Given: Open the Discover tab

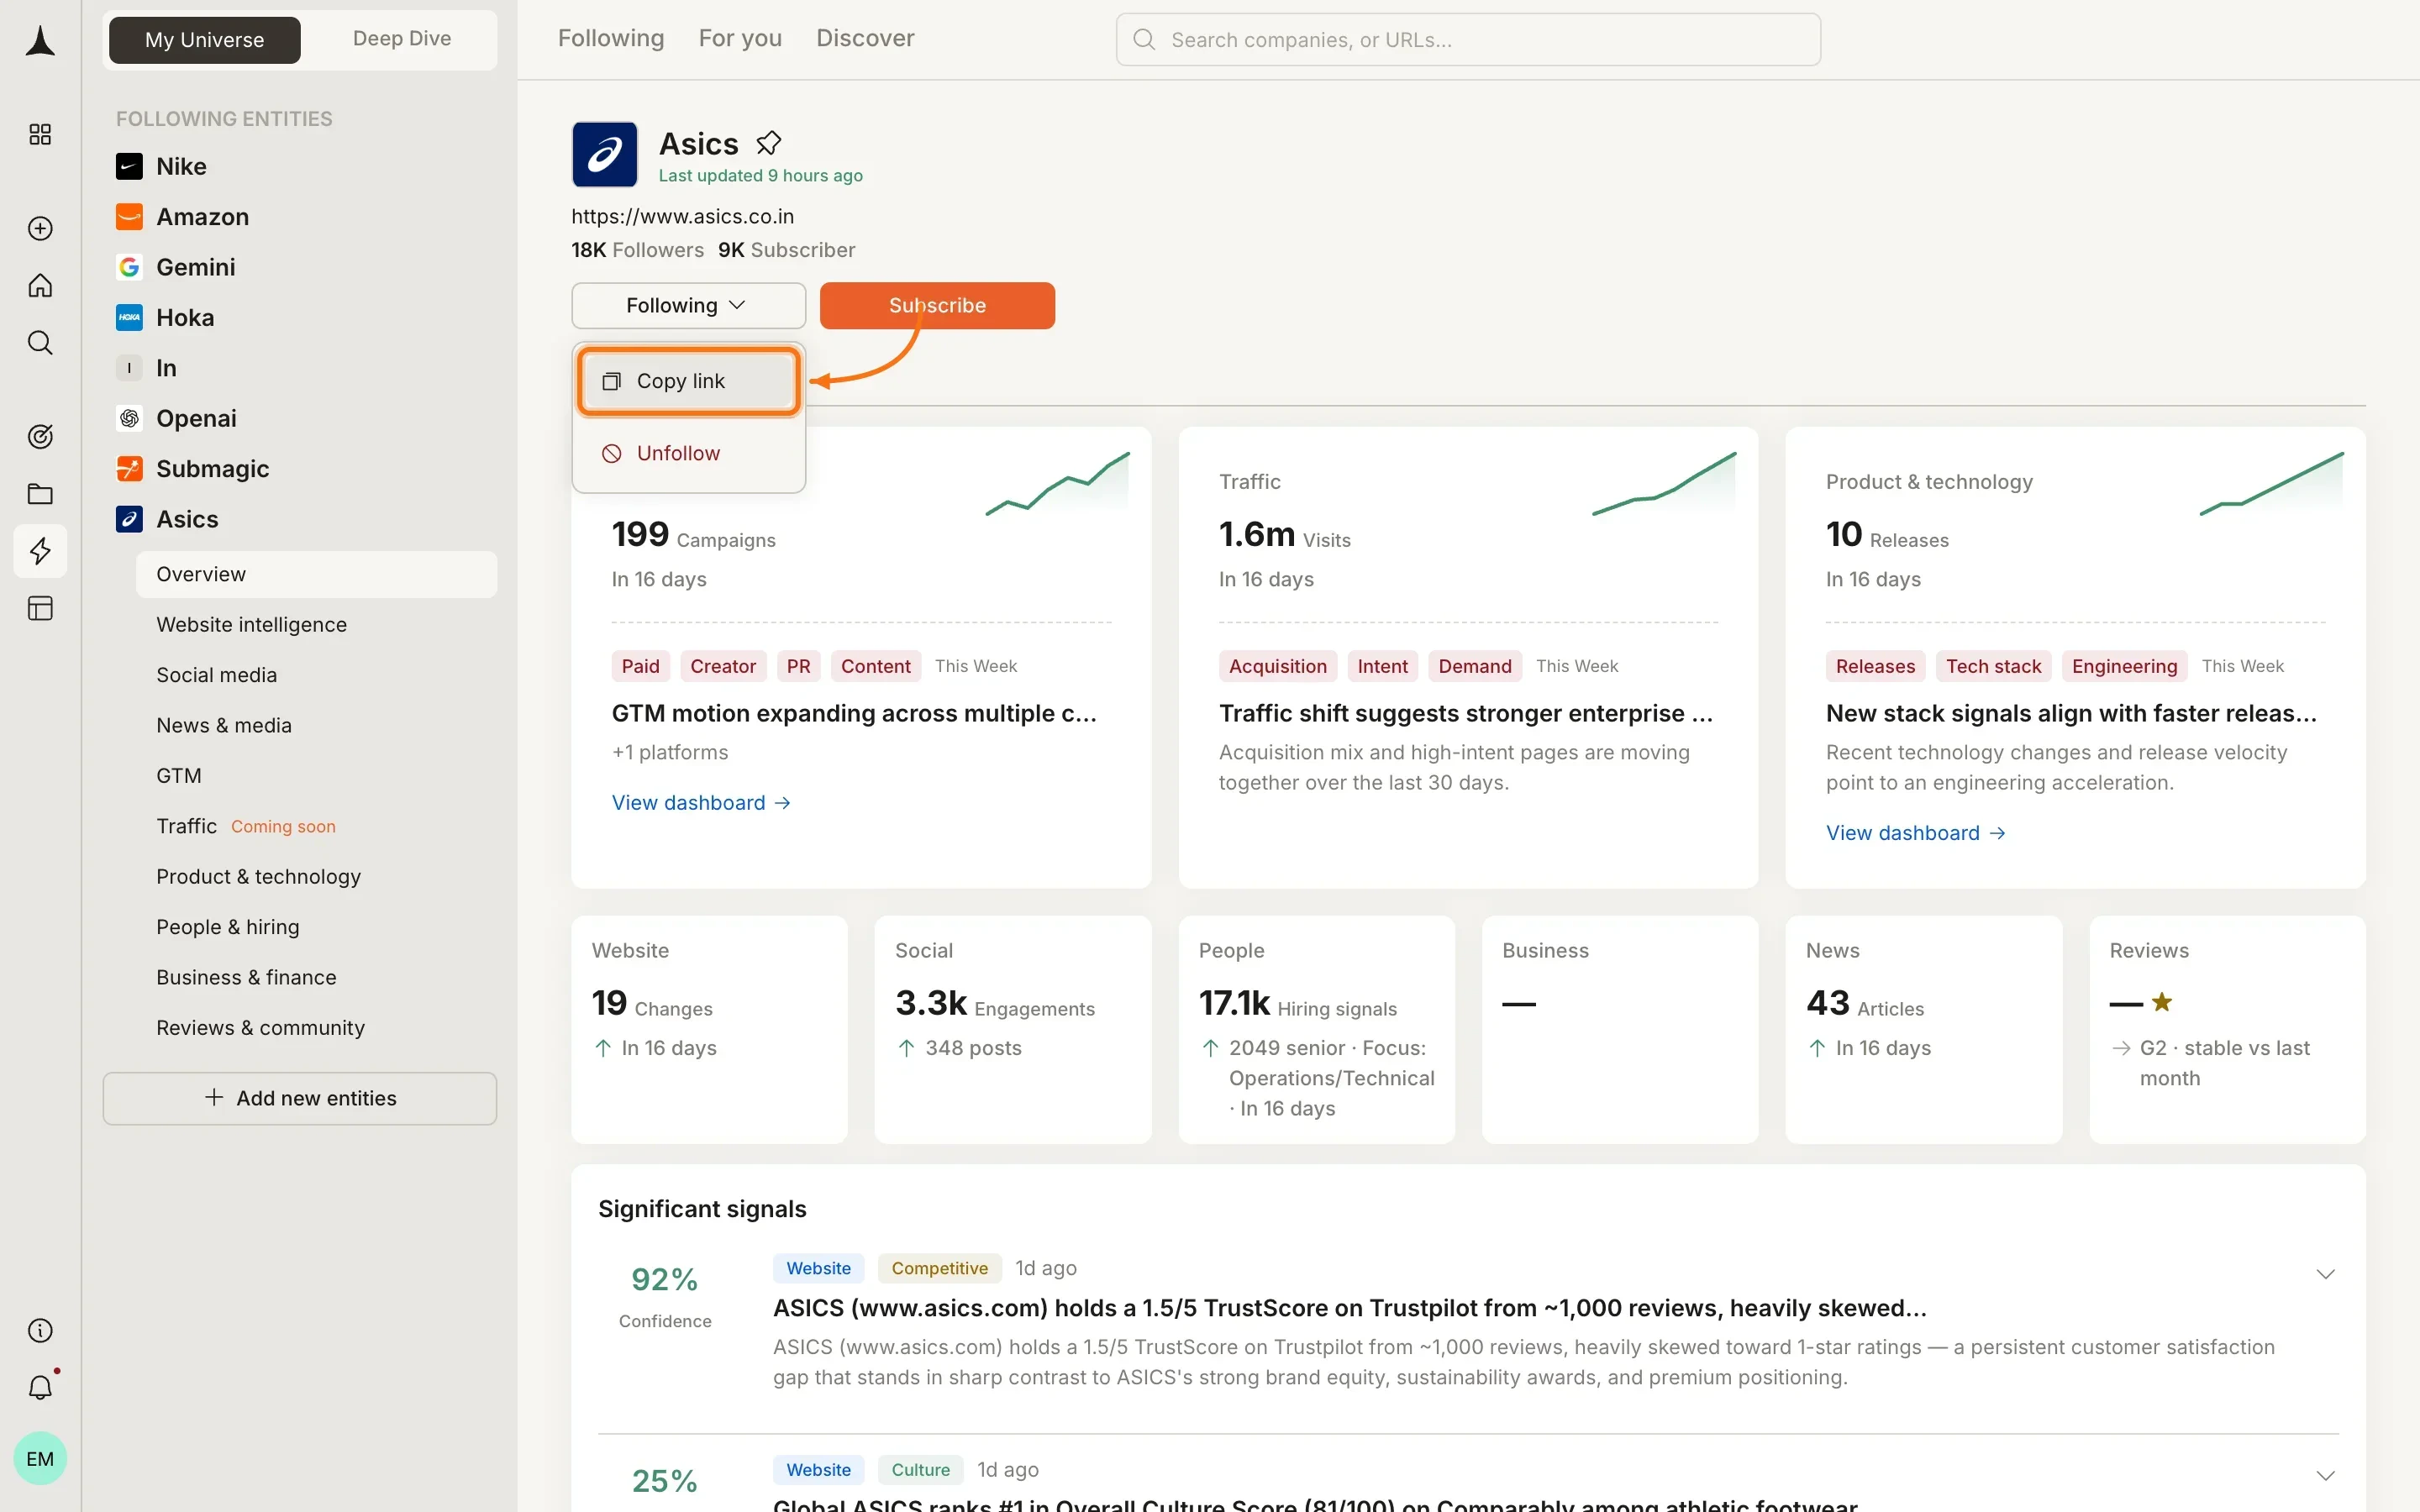Looking at the screenshot, I should pos(865,38).
